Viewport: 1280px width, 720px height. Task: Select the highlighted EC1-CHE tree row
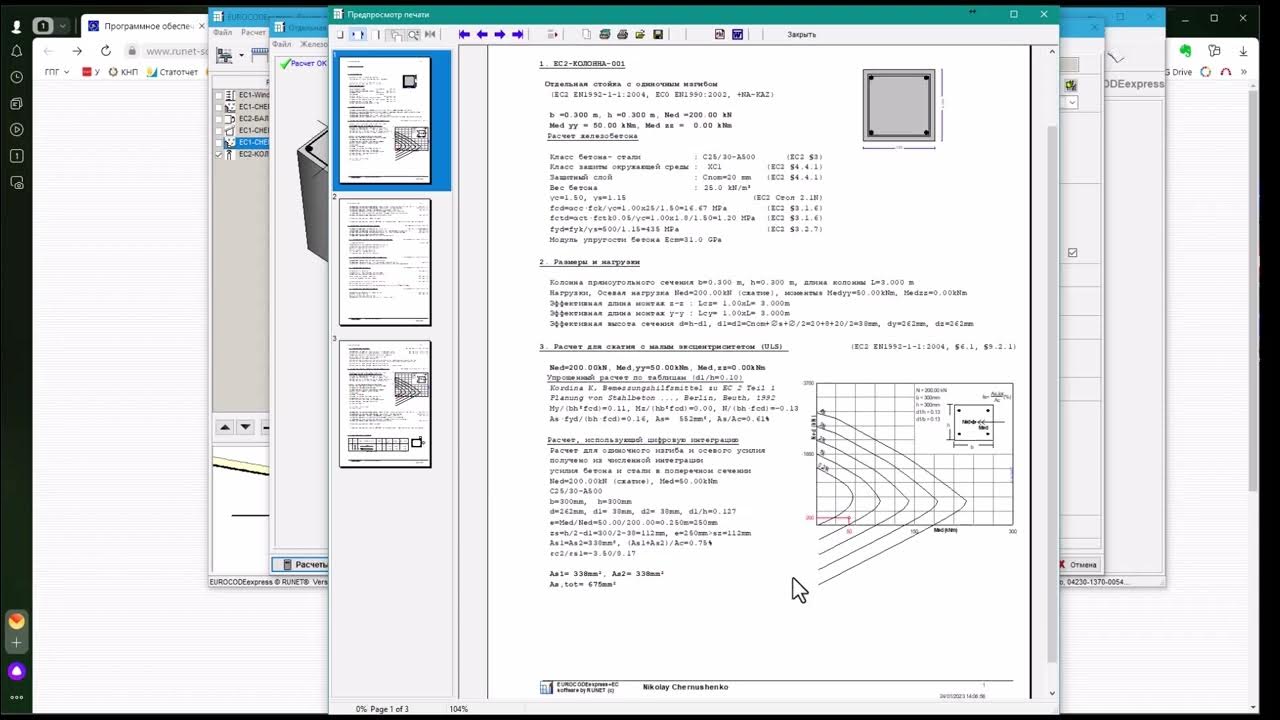coord(247,143)
